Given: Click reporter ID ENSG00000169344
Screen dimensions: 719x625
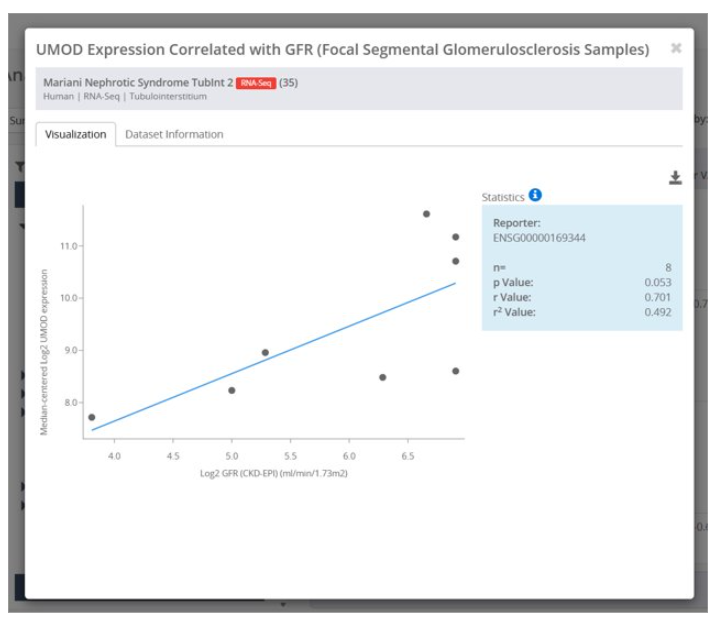Looking at the screenshot, I should pos(539,238).
